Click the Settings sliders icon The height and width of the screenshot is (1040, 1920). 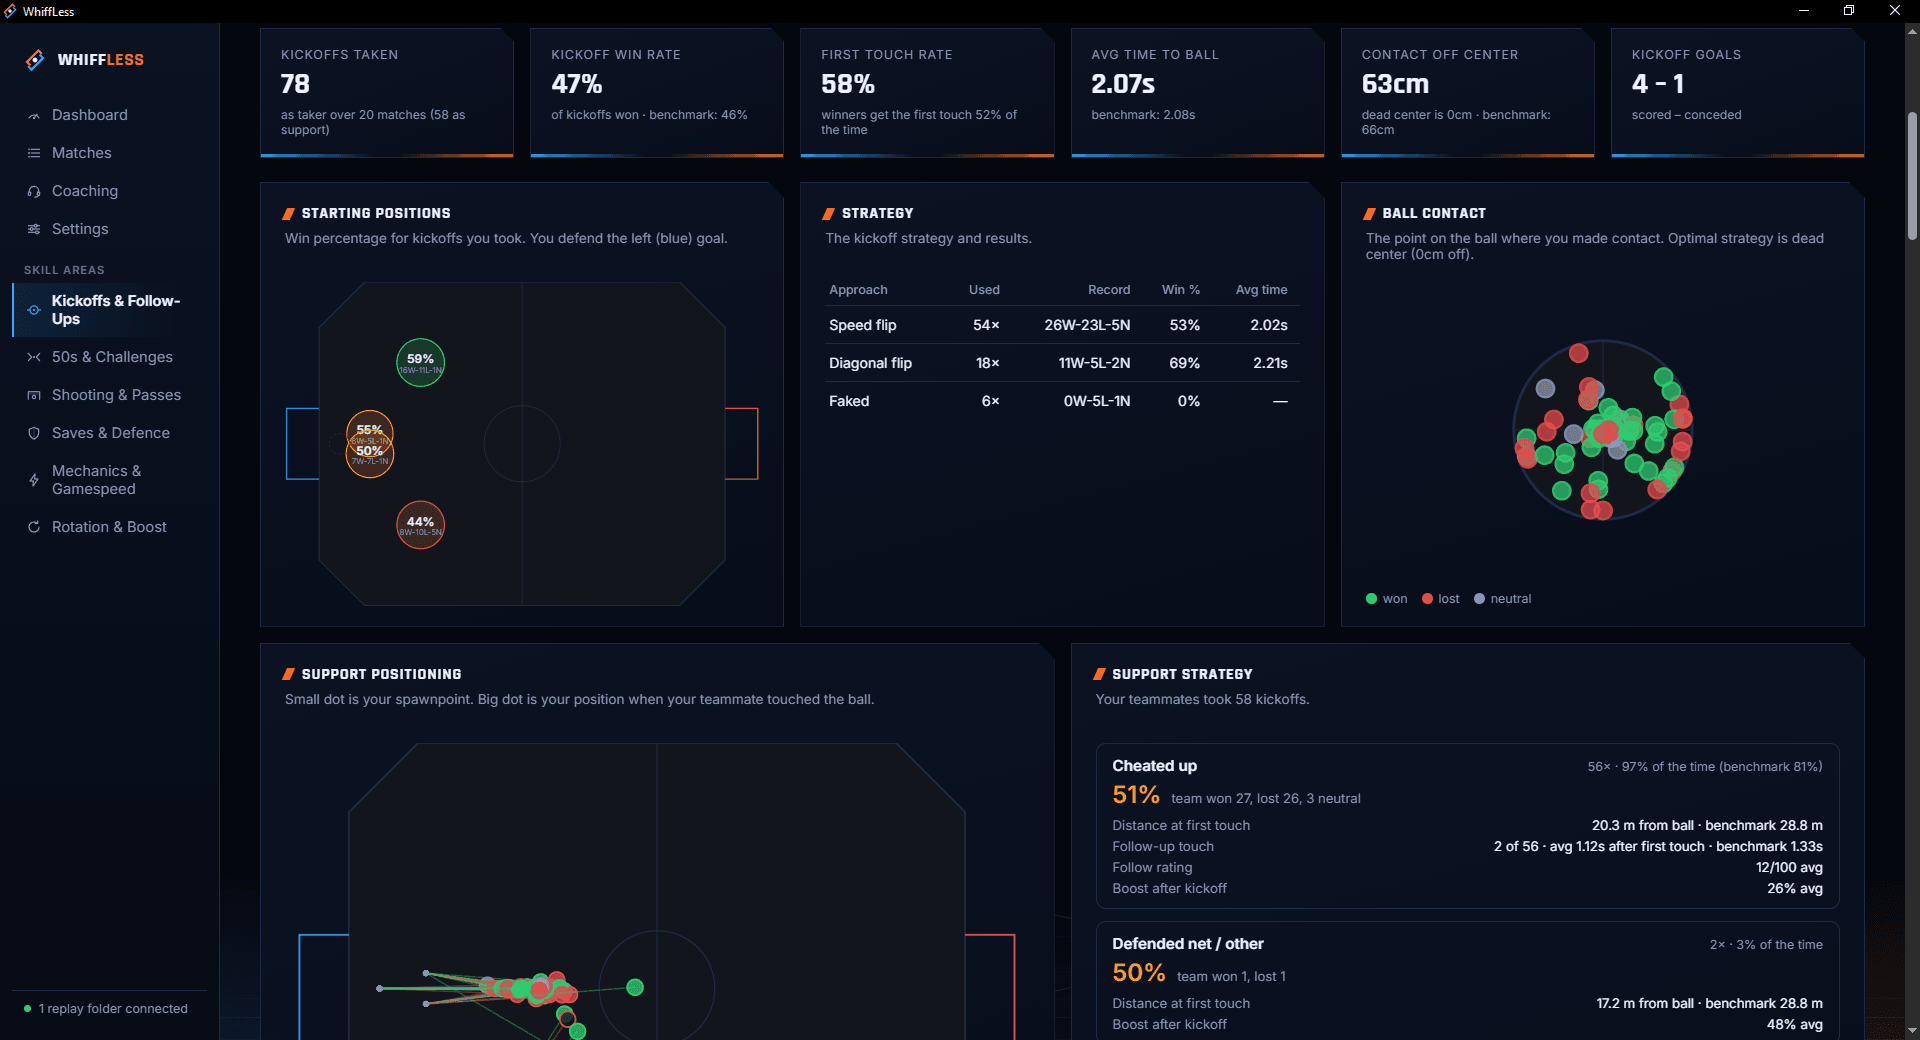(34, 229)
